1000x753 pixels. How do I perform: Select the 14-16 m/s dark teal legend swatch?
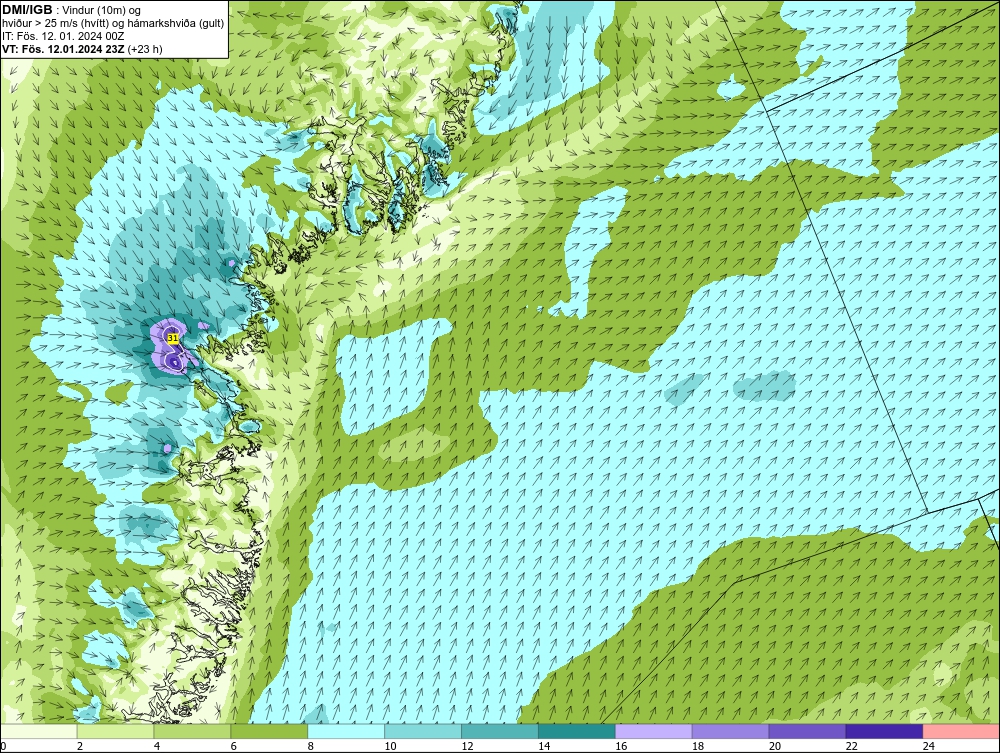[577, 731]
